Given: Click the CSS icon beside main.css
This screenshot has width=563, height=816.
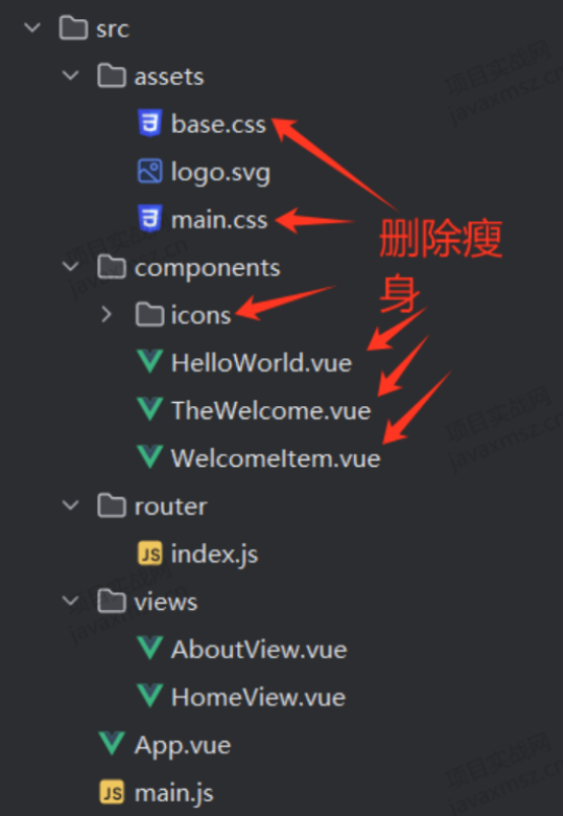Looking at the screenshot, I should tap(150, 219).
